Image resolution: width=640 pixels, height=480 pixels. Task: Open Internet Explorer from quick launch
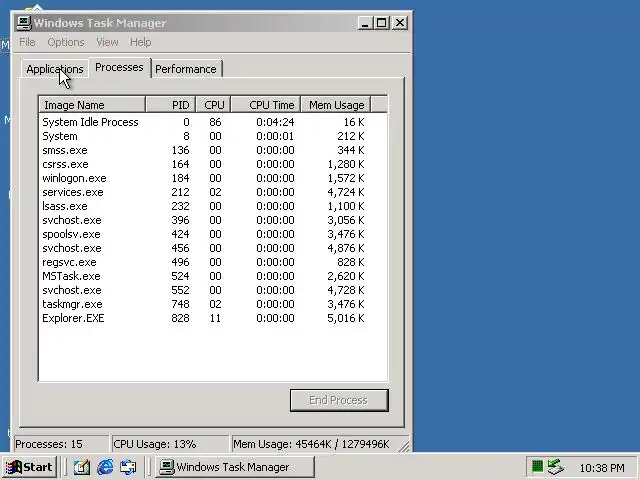105,467
